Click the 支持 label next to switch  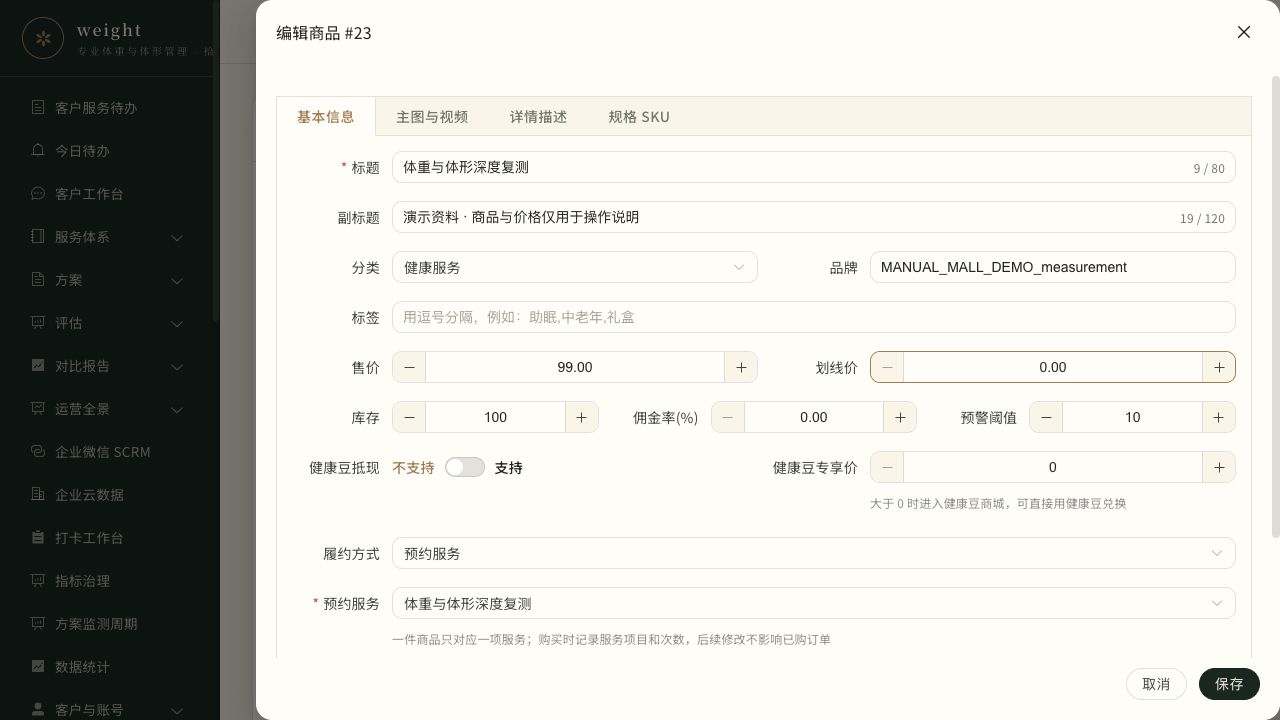pyautogui.click(x=508, y=467)
